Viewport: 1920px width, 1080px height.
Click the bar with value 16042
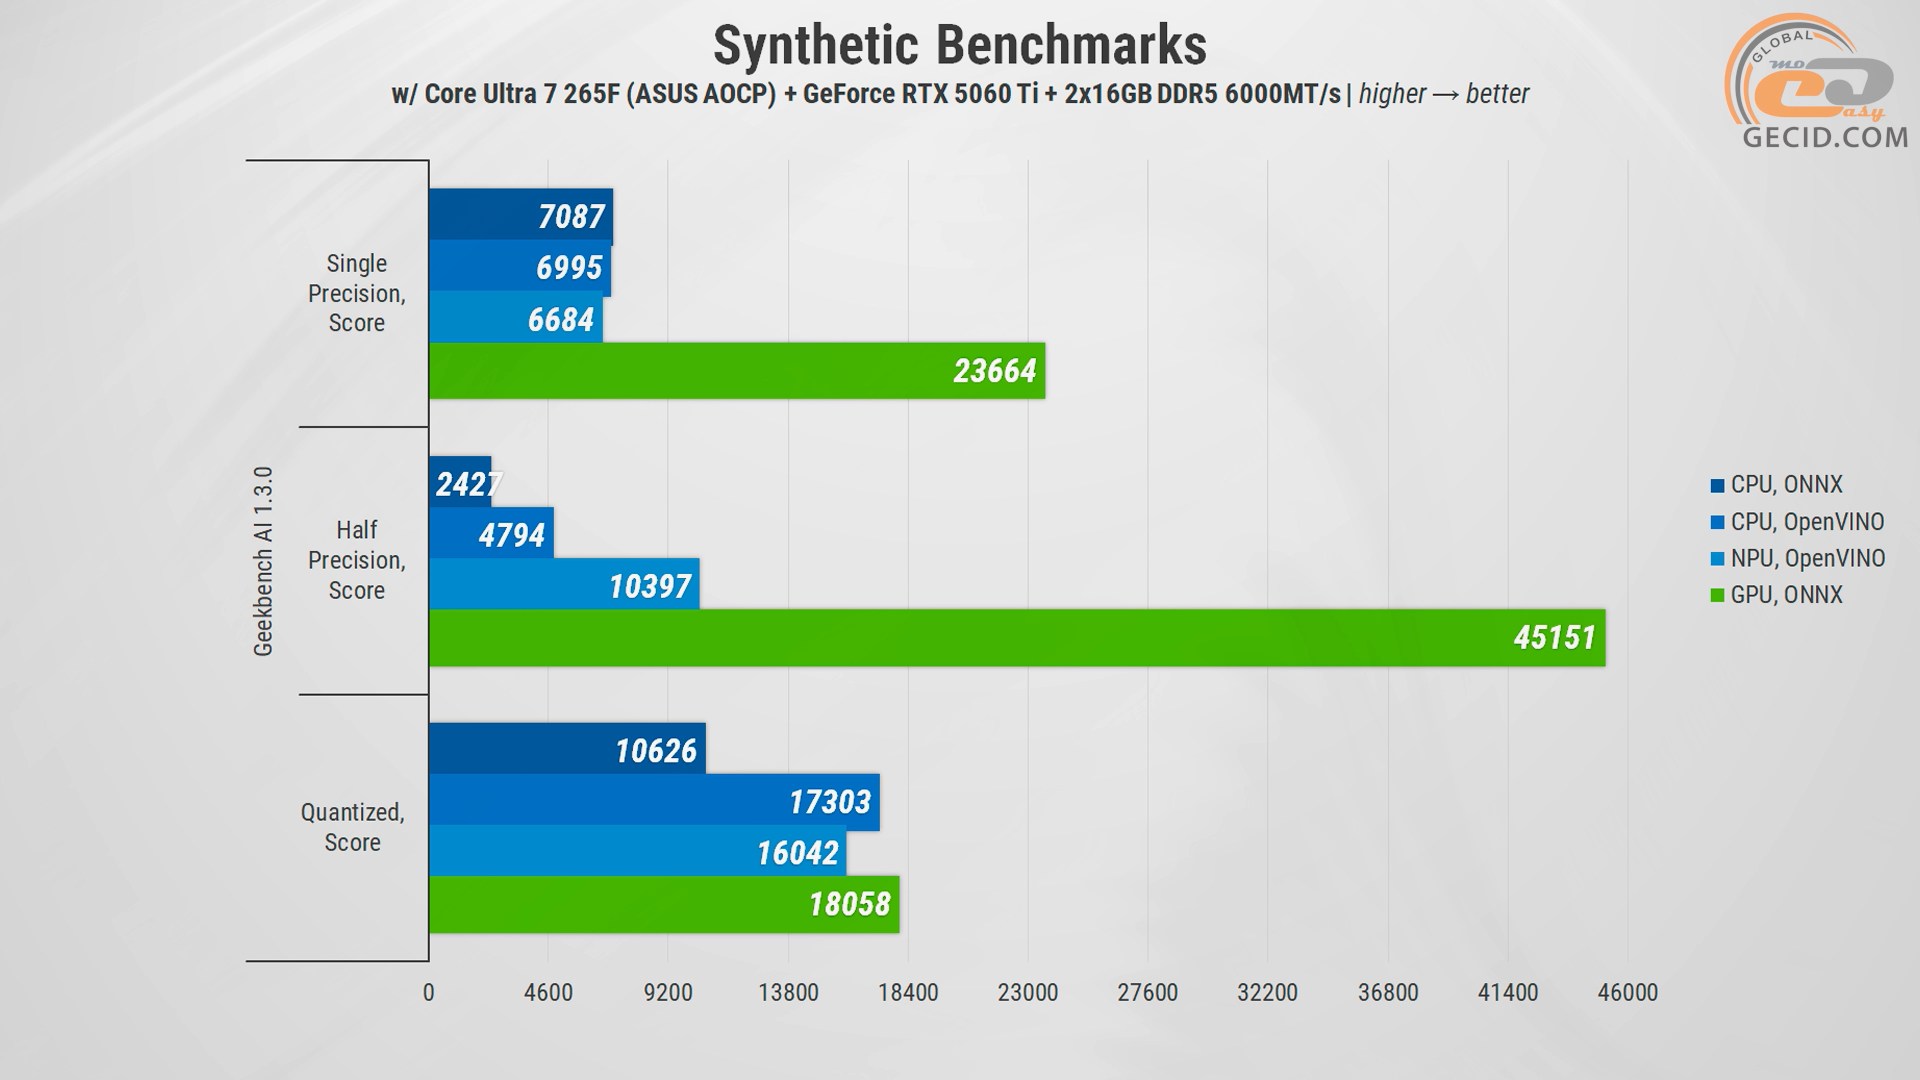click(x=638, y=852)
